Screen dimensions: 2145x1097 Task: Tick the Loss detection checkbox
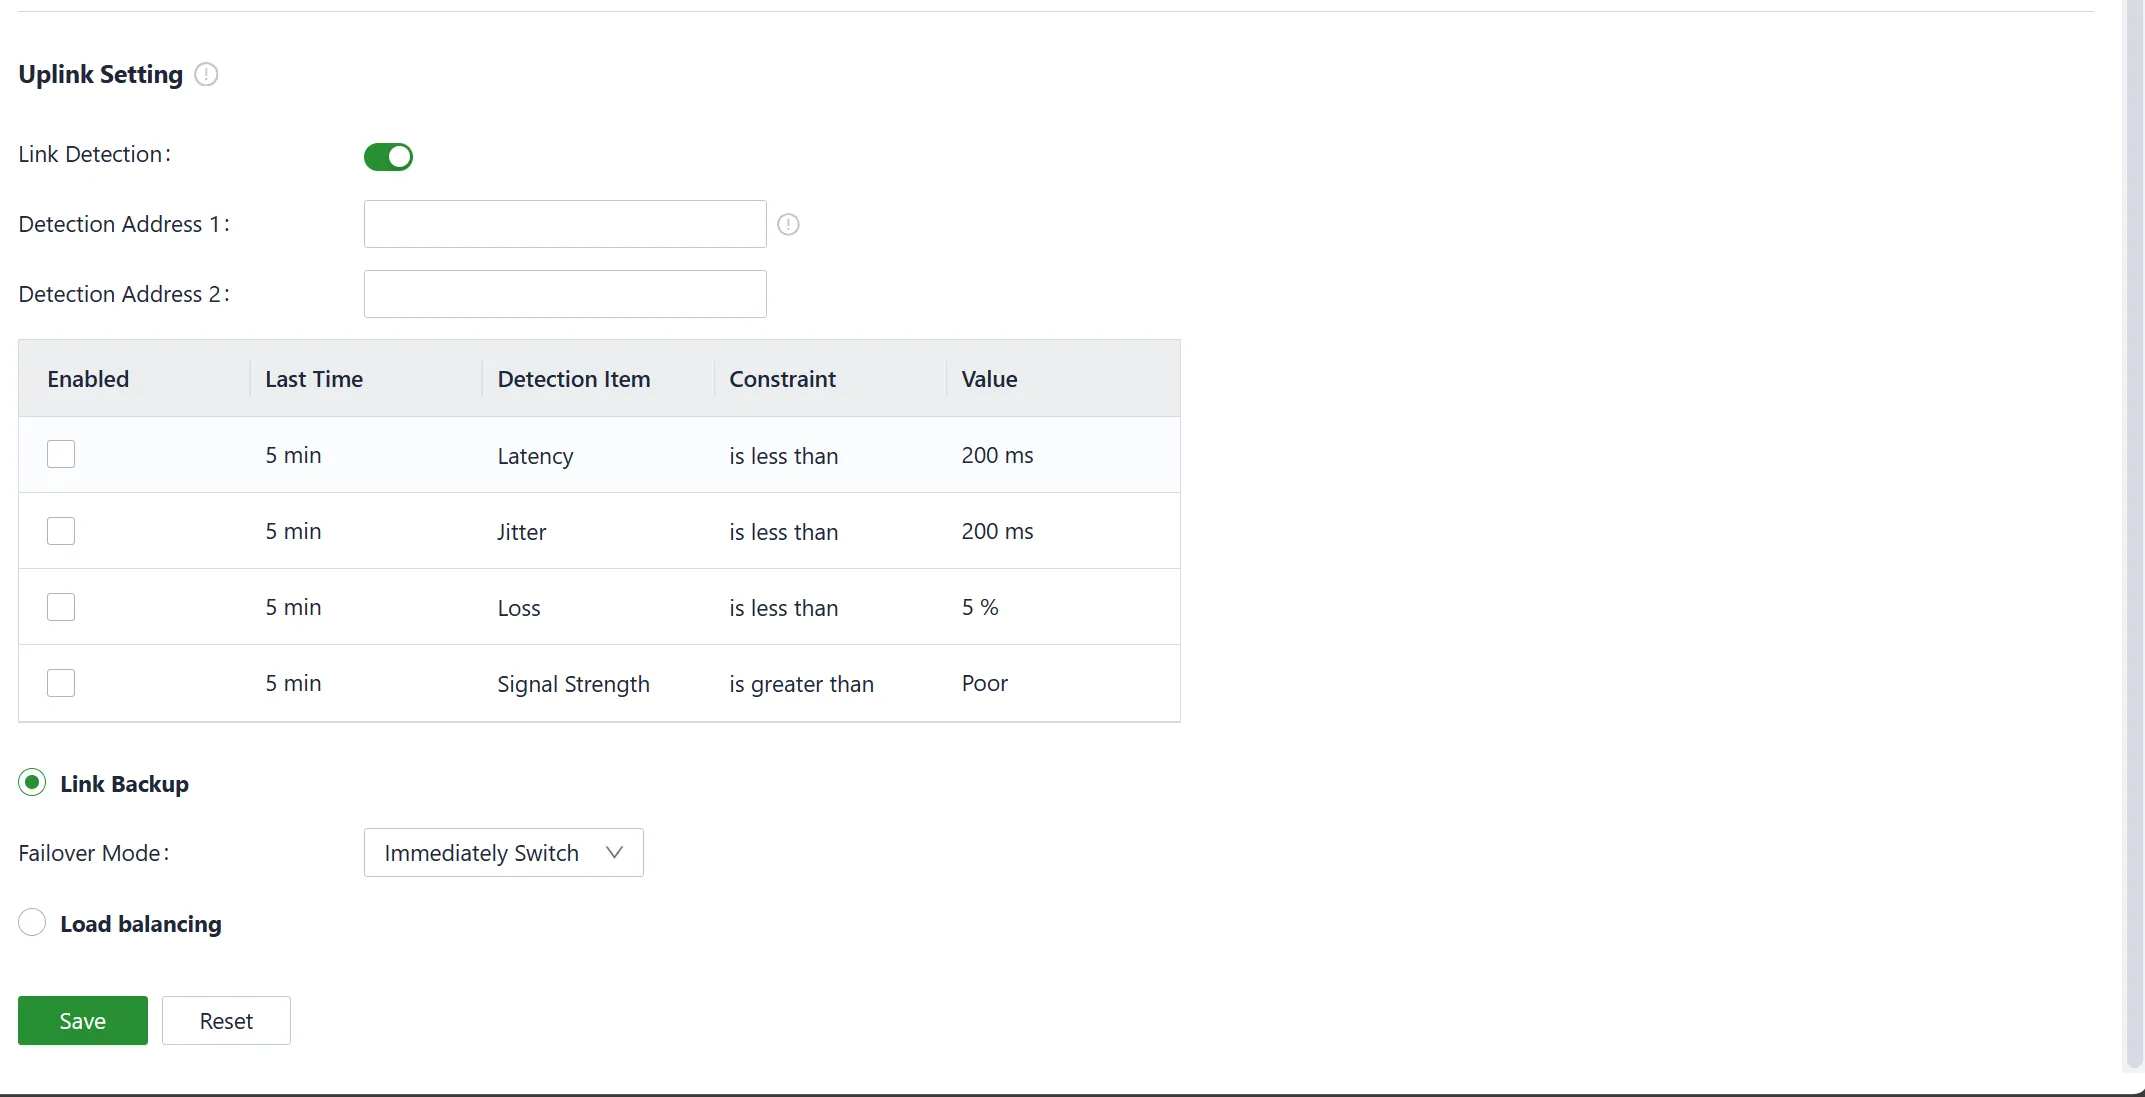coord(61,607)
